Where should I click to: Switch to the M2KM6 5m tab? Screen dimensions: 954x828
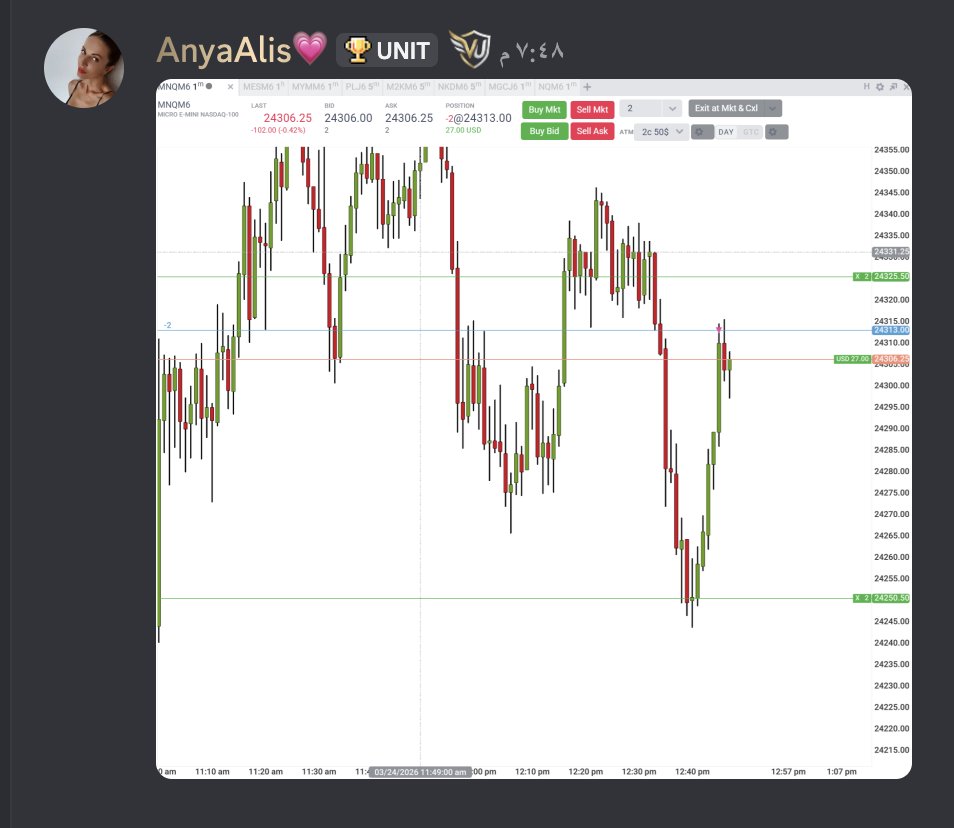[x=408, y=87]
